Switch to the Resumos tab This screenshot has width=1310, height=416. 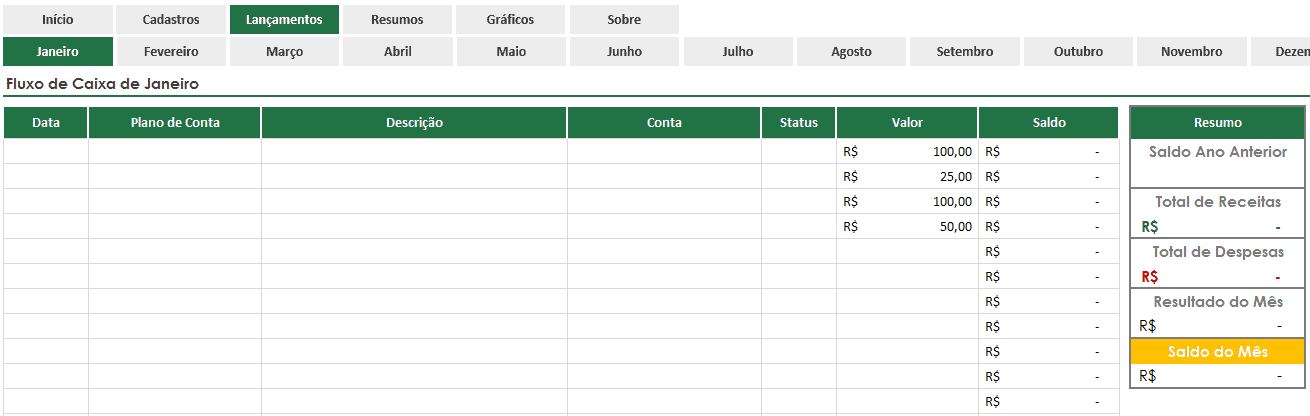[x=397, y=20]
